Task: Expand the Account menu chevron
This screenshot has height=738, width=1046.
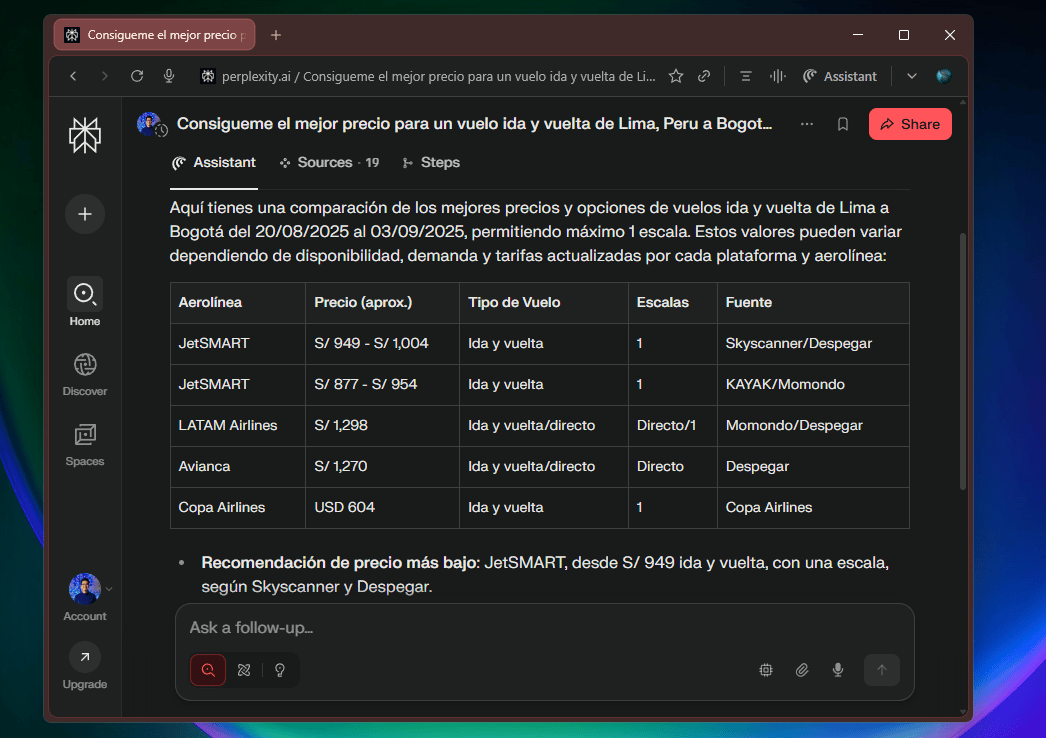Action: click(109, 589)
